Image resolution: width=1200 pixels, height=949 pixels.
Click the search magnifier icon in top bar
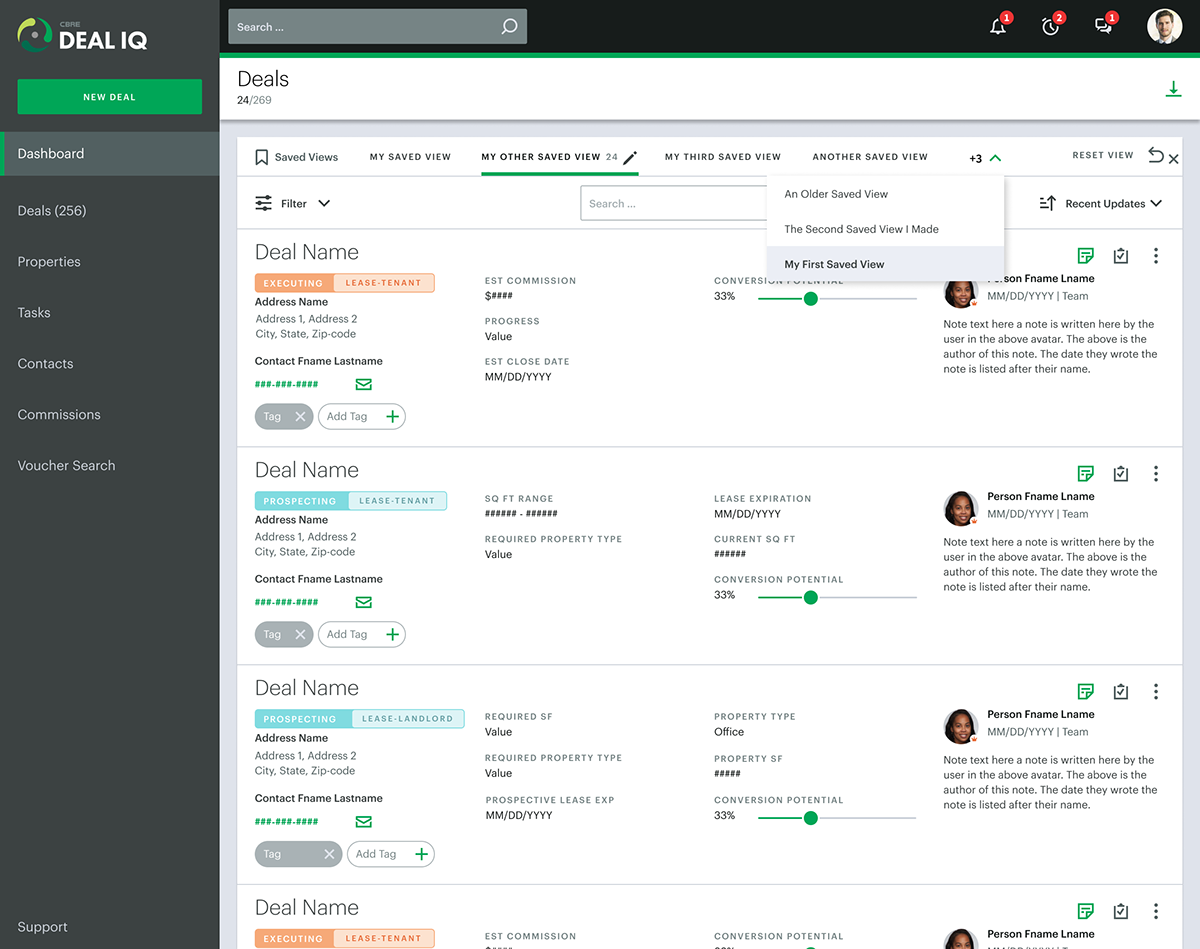pos(509,27)
